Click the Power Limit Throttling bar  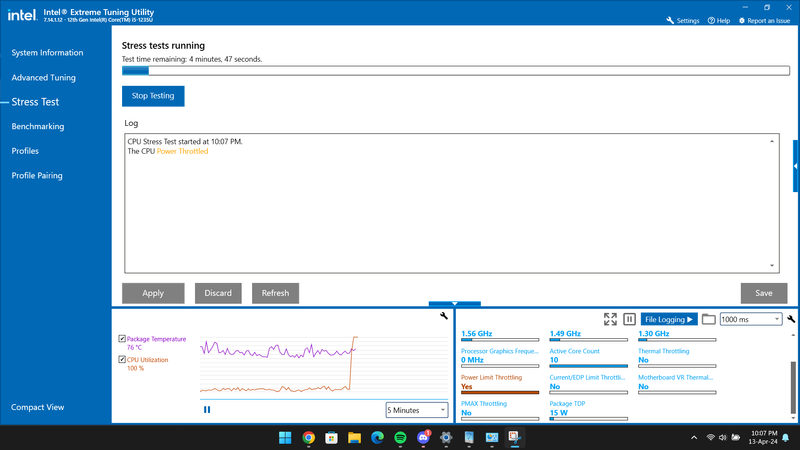(500, 392)
